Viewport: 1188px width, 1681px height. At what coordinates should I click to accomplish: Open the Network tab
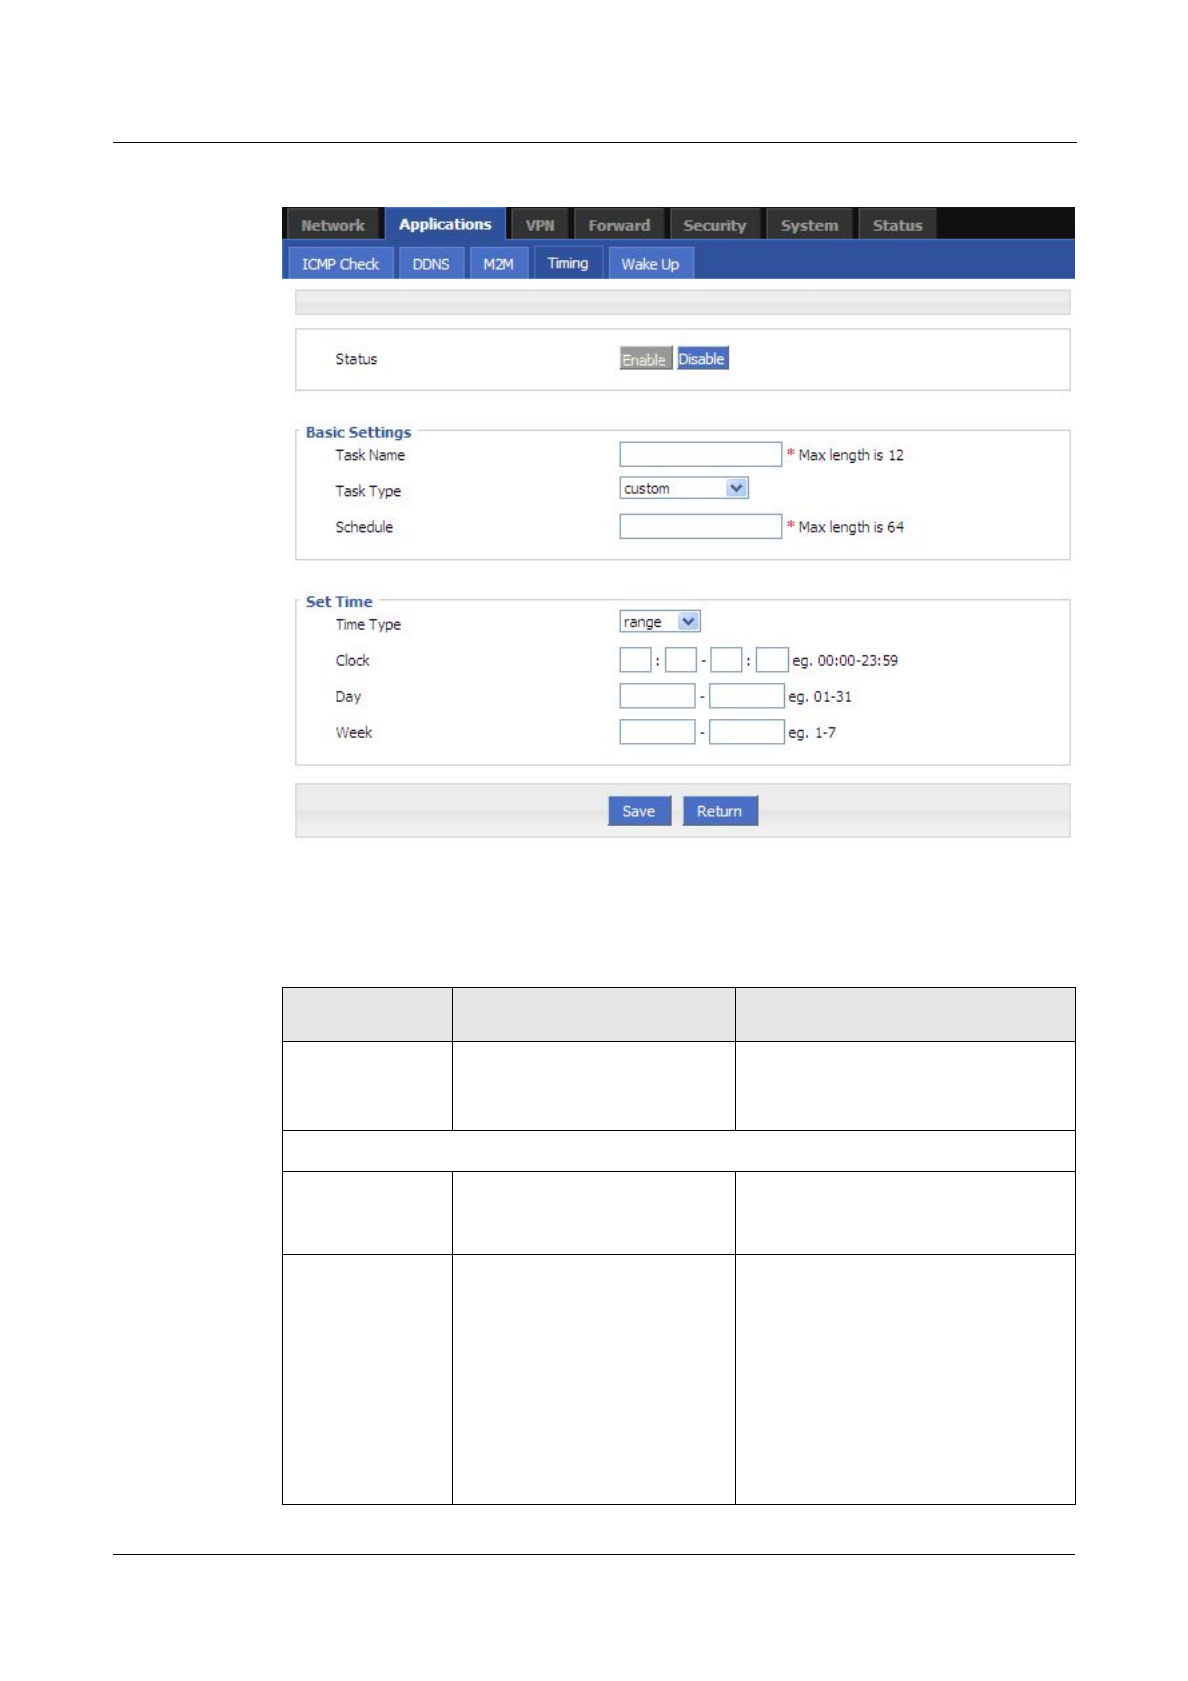333,225
